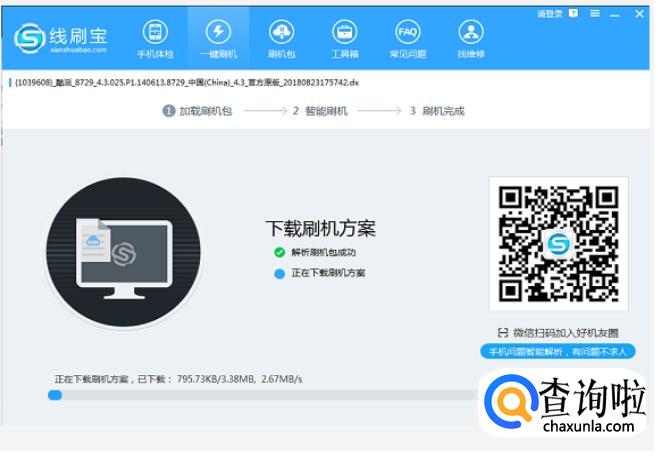Viewport: 658px width, 457px height.
Task: Click step 2 智能刷机
Action: (x=320, y=111)
